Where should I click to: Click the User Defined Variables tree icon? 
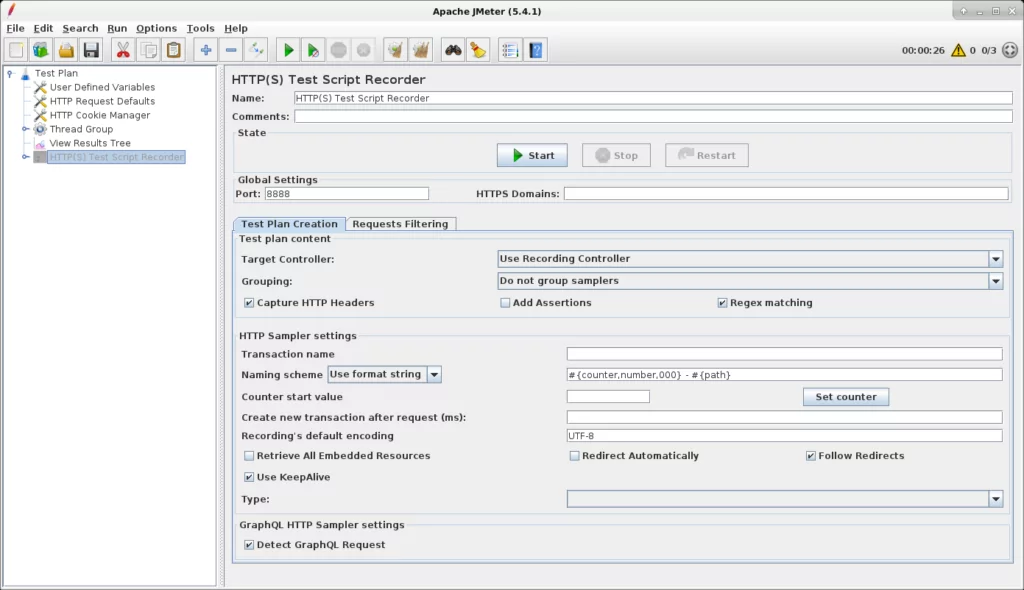(x=40, y=87)
